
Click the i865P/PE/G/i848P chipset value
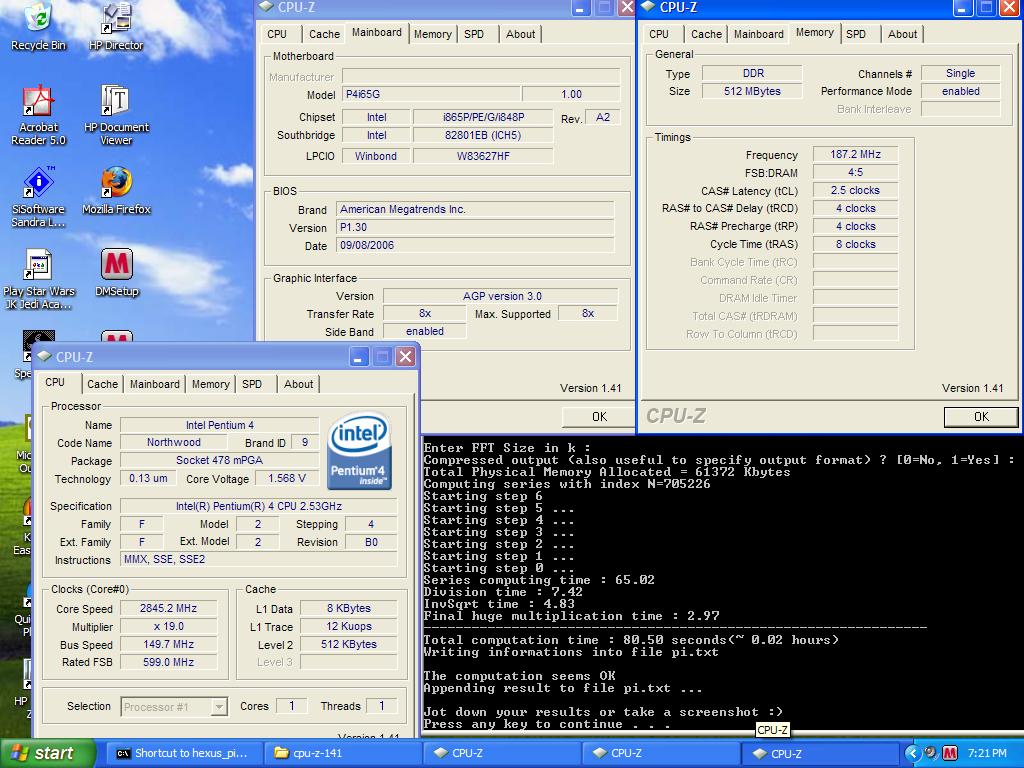pos(483,117)
